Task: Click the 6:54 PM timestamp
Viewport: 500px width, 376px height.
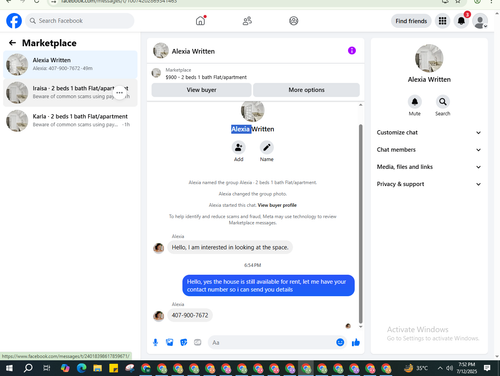Action: point(252,265)
